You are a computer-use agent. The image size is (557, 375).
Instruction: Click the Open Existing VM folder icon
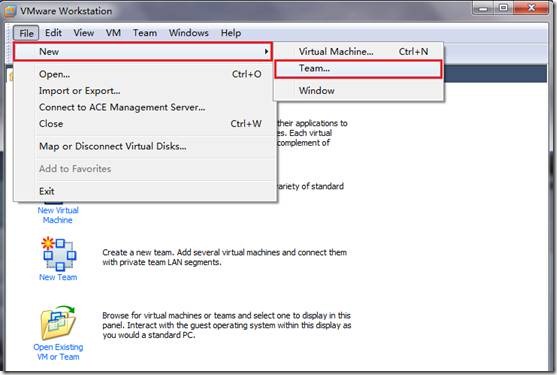click(x=58, y=322)
